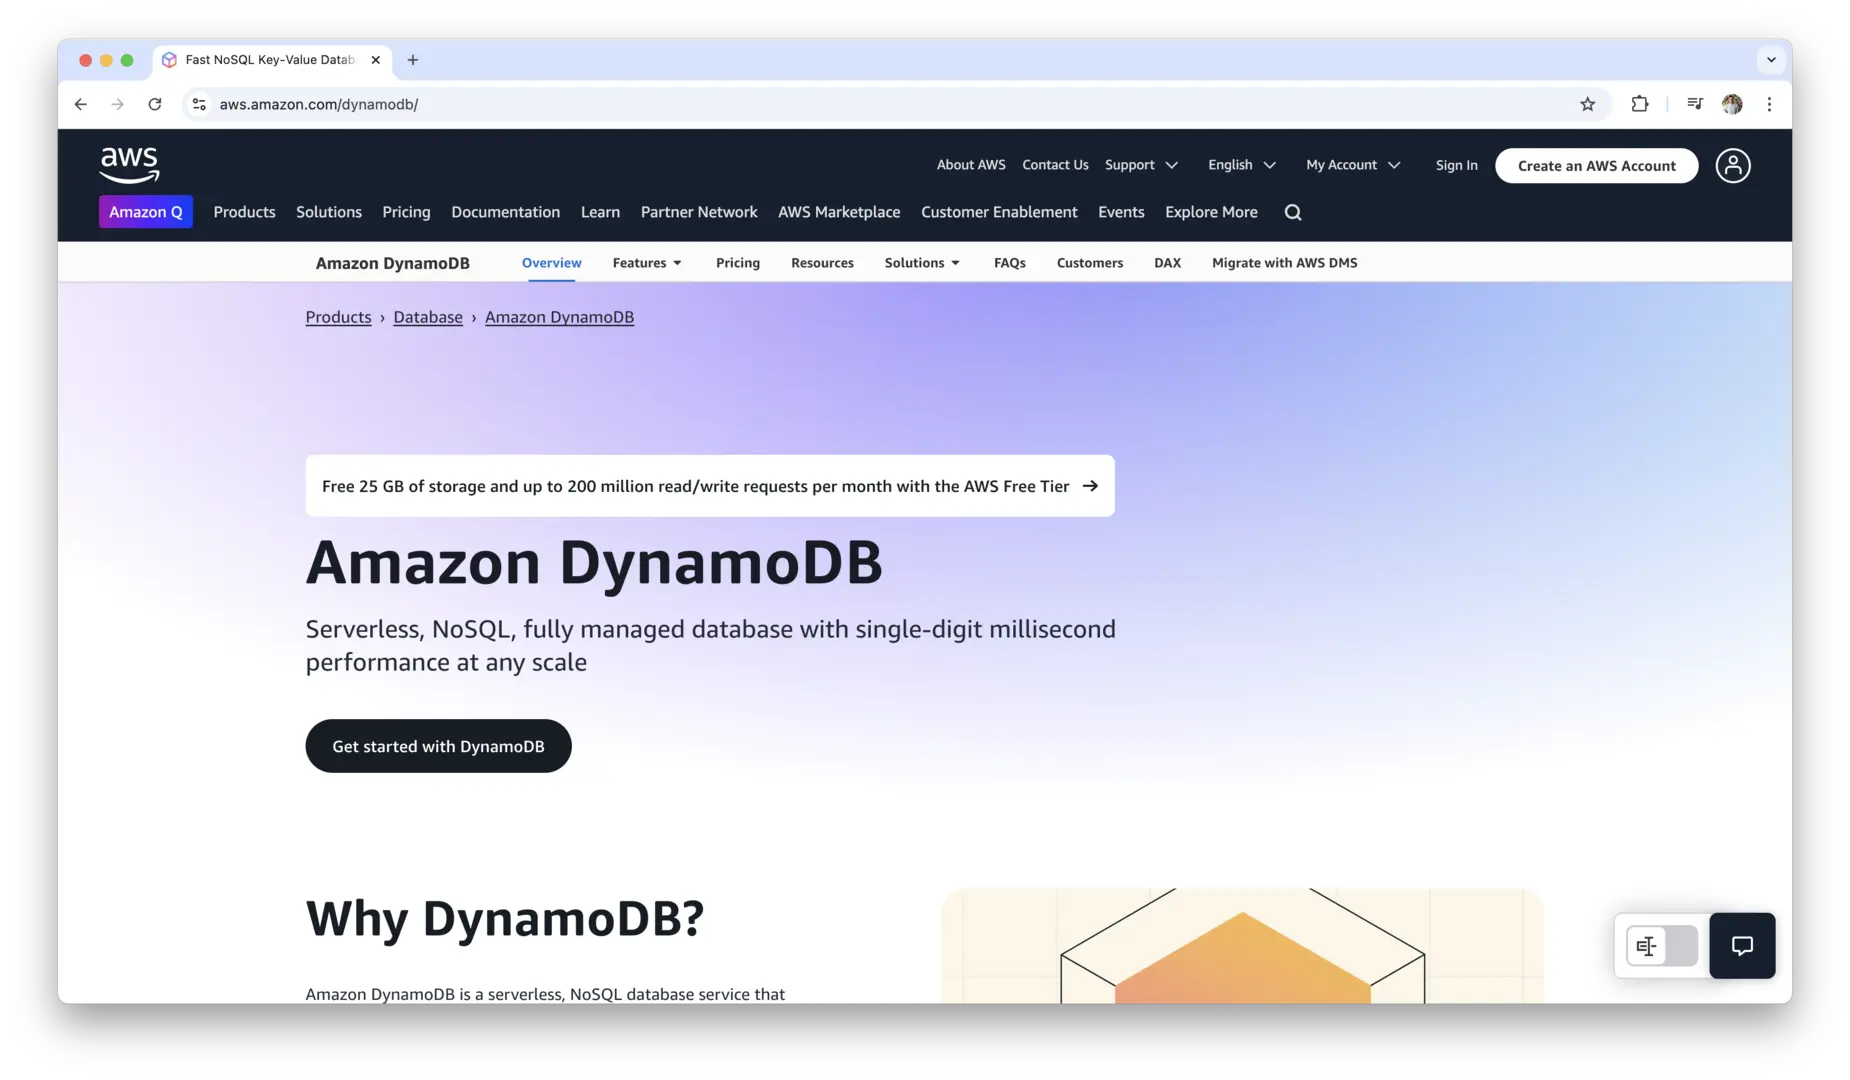Select the DAX tab

[x=1167, y=263]
